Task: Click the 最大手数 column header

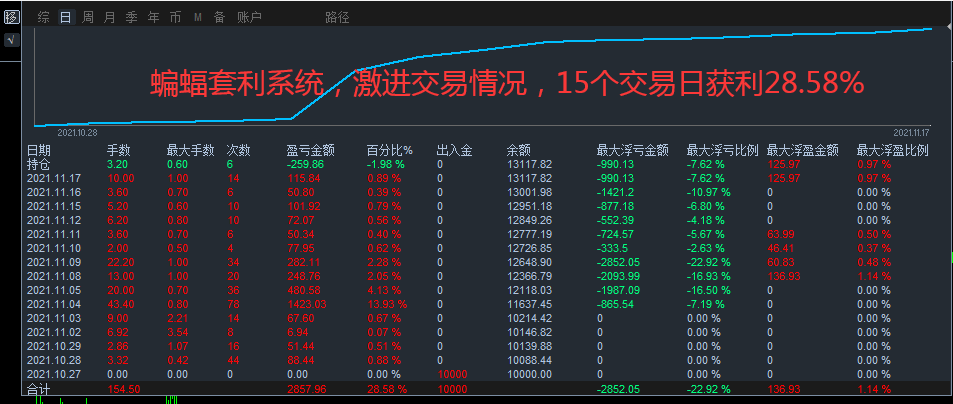Action: click(x=191, y=151)
